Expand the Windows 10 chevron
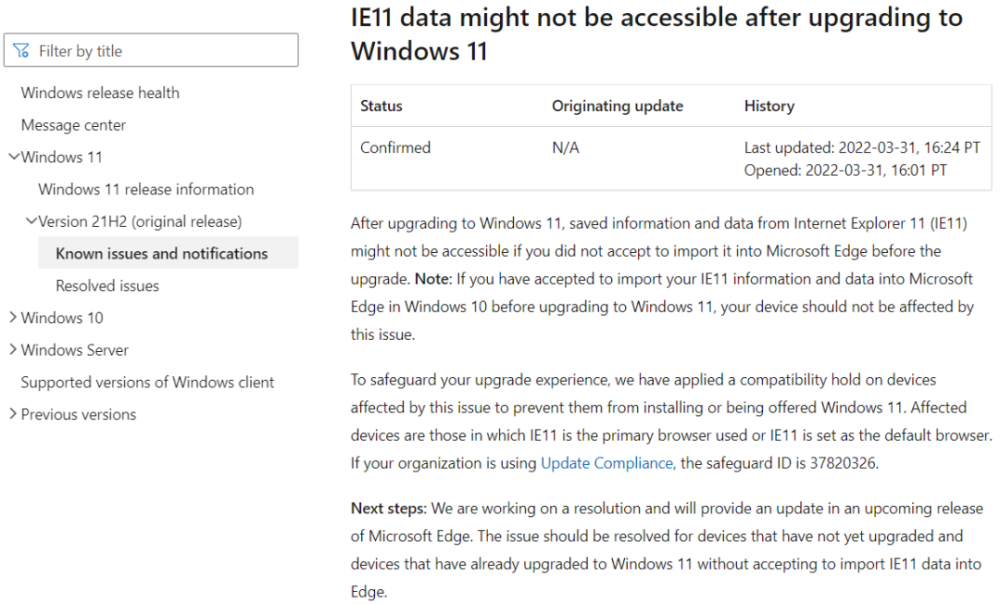1000x604 pixels. [x=13, y=318]
